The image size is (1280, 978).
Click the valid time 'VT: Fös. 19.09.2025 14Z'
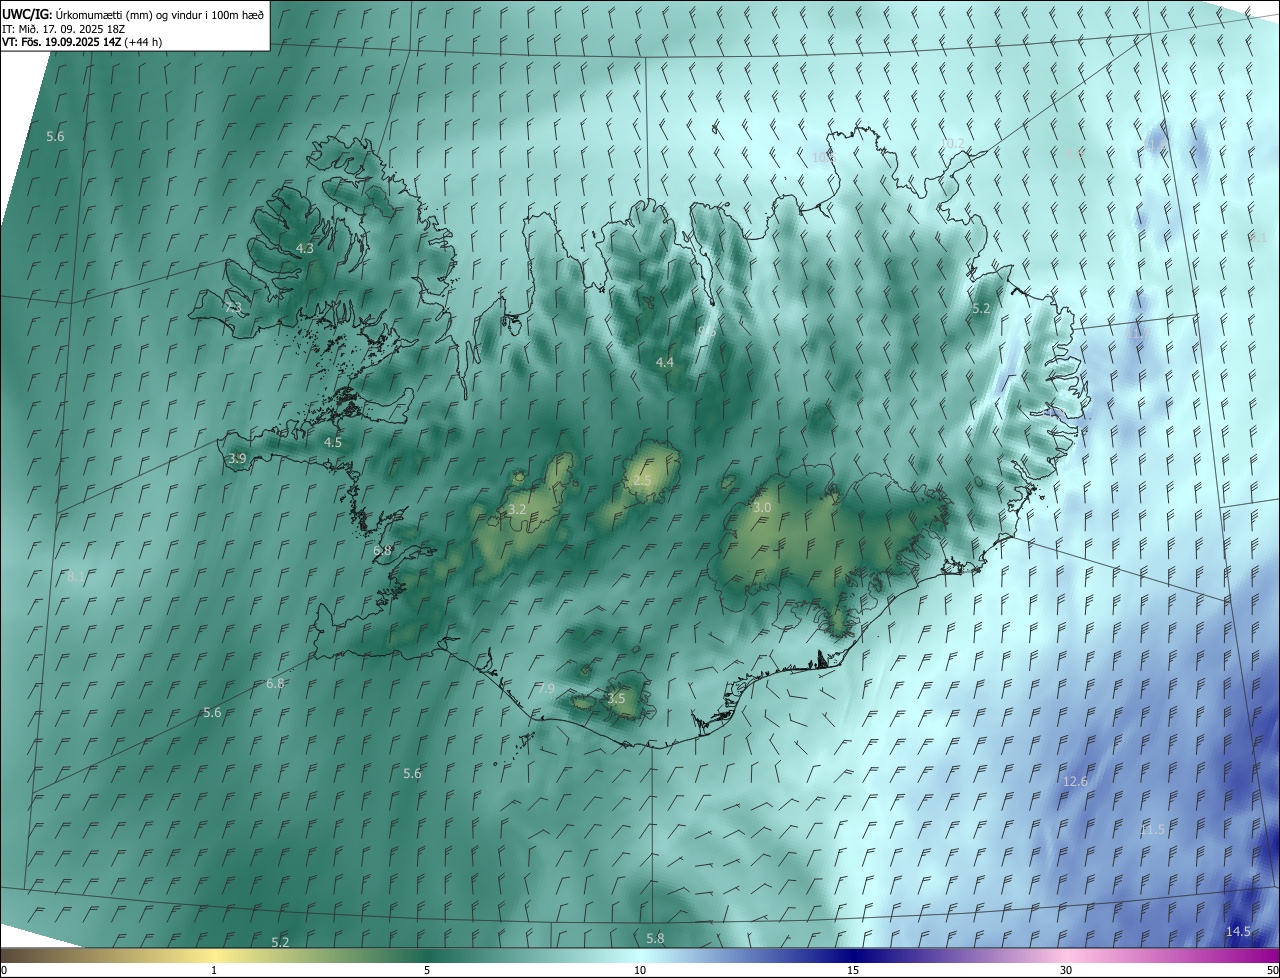[82, 42]
